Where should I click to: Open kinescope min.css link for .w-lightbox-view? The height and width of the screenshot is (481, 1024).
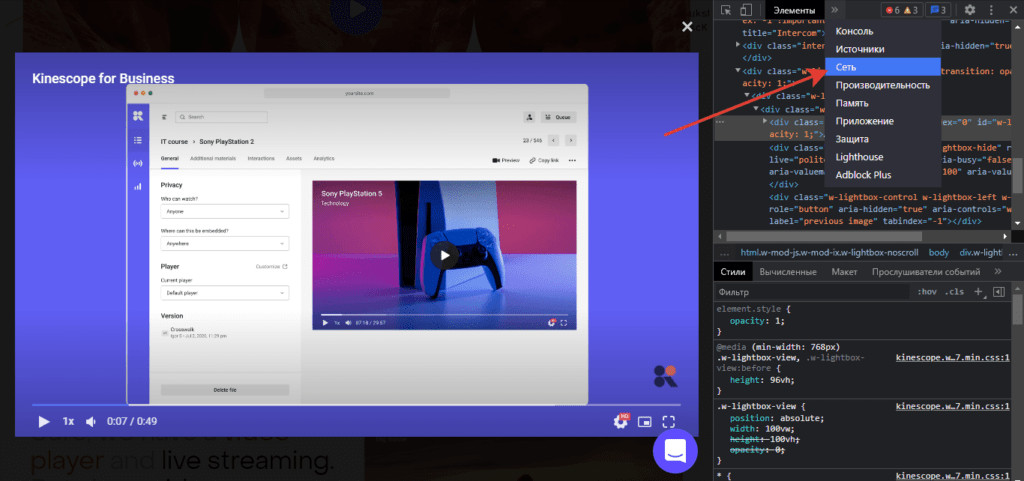click(x=953, y=407)
